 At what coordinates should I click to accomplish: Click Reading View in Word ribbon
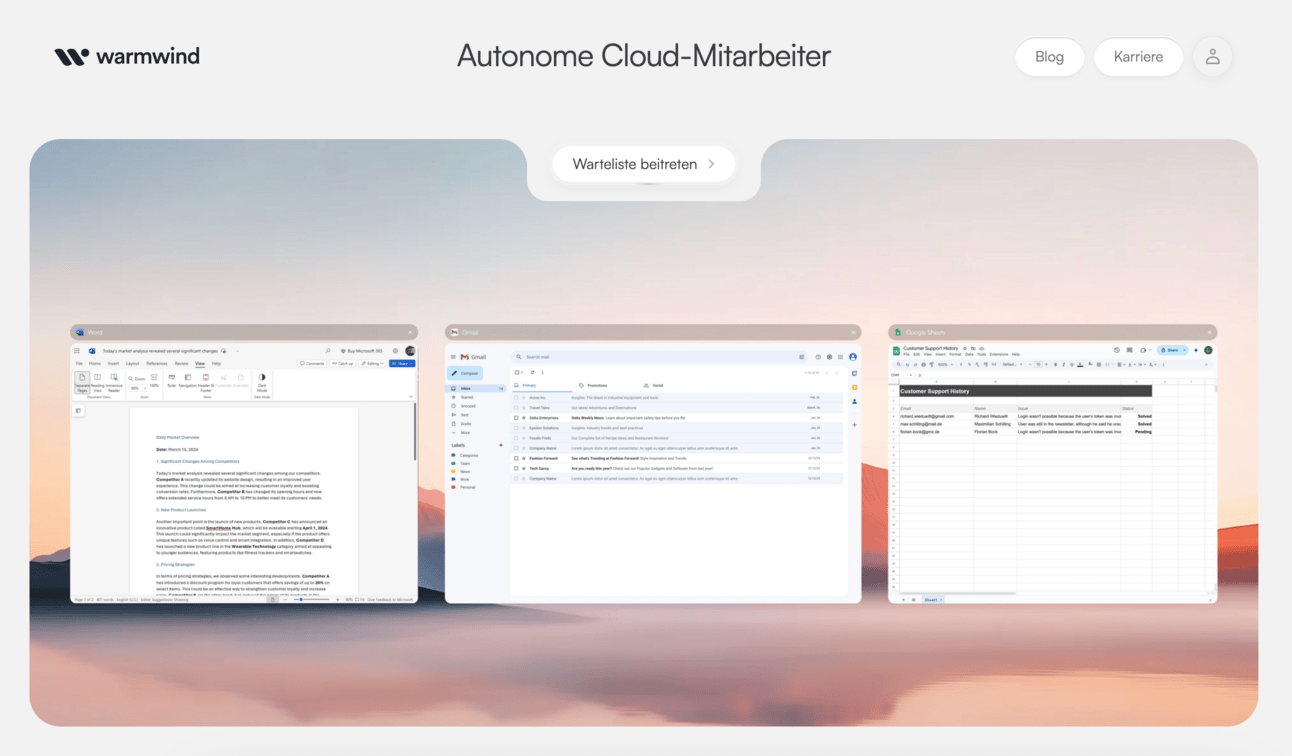(x=97, y=384)
